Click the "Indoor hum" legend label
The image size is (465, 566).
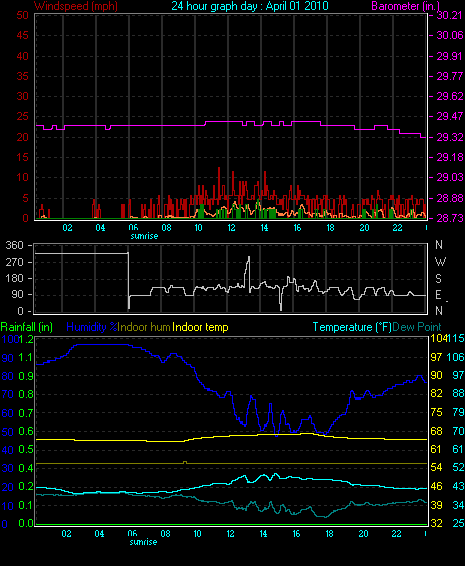[144, 327]
